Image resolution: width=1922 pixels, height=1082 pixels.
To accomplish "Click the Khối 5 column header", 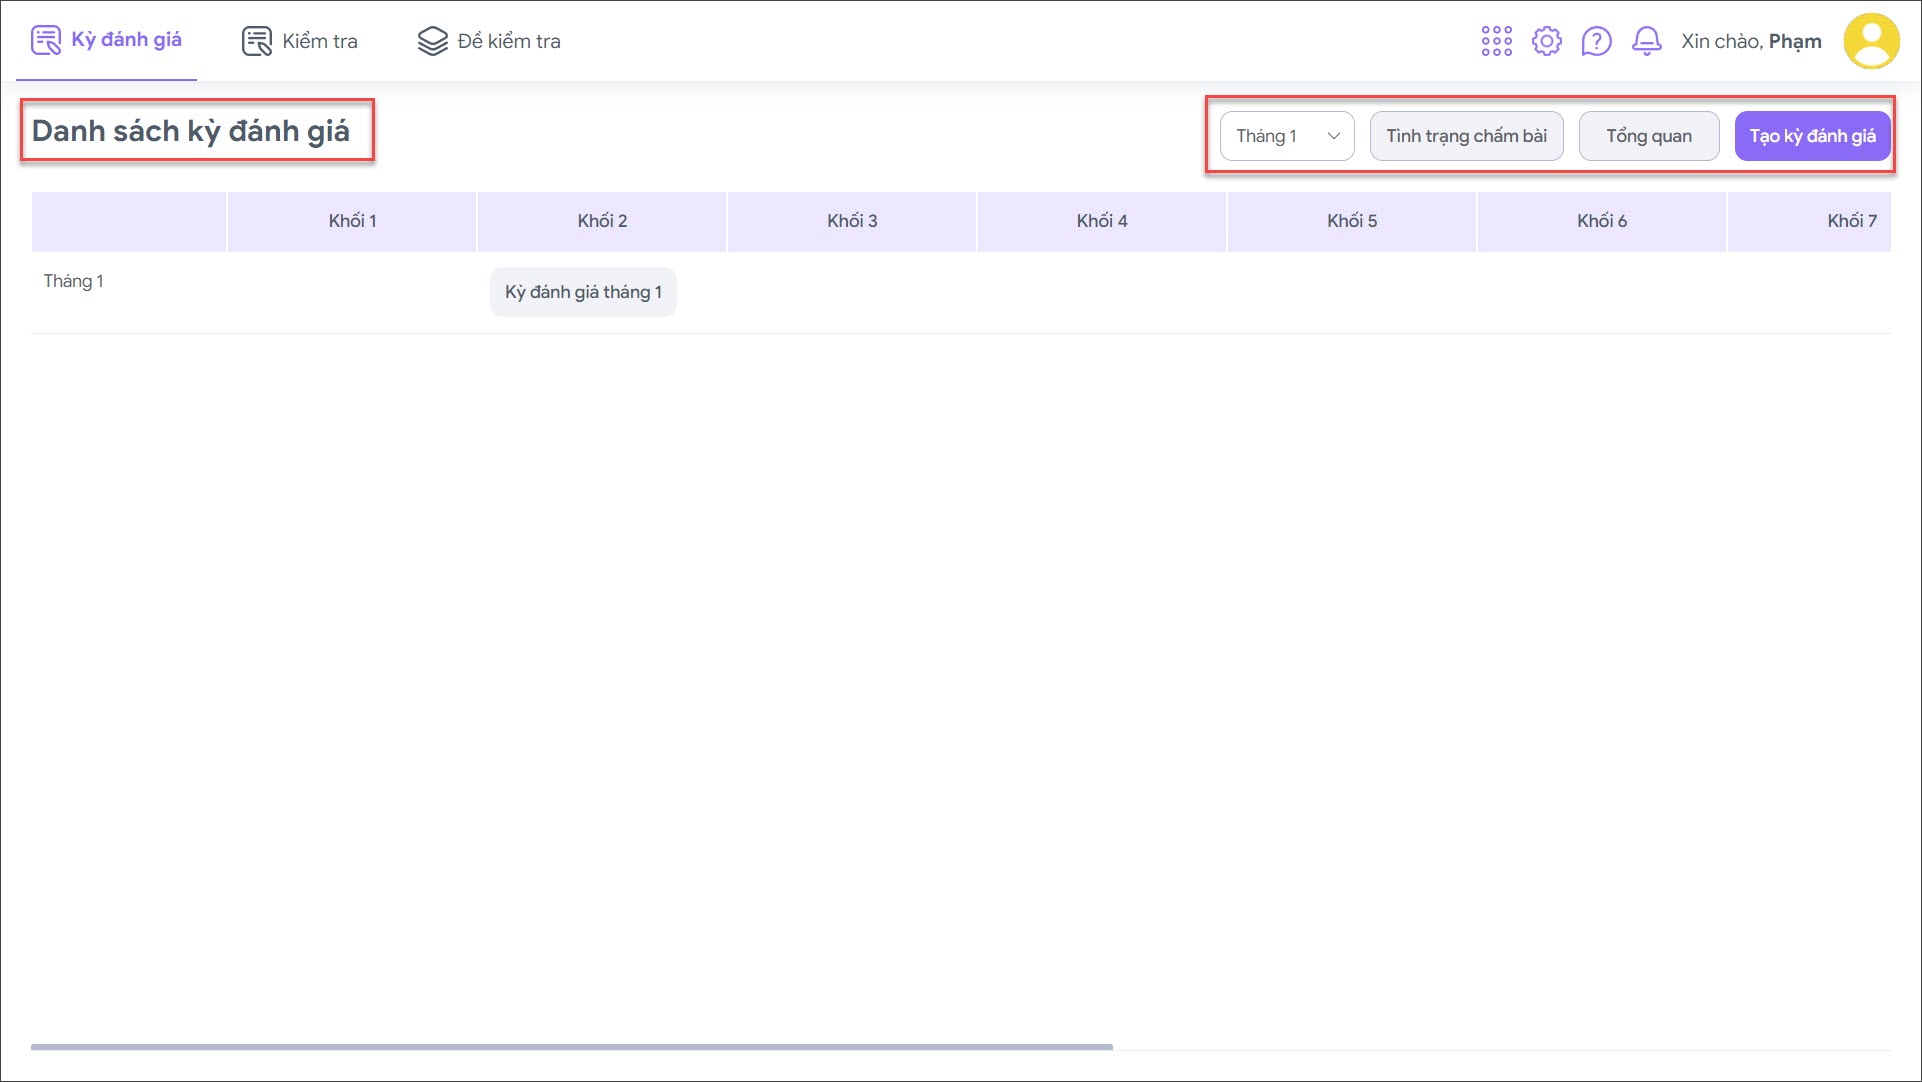I will tap(1351, 221).
